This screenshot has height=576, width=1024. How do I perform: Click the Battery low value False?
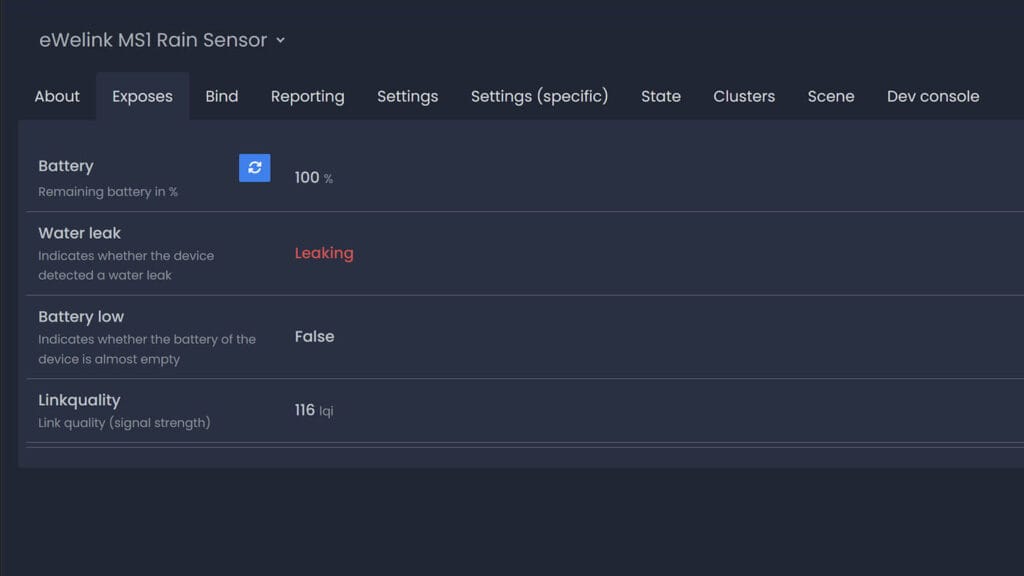314,336
